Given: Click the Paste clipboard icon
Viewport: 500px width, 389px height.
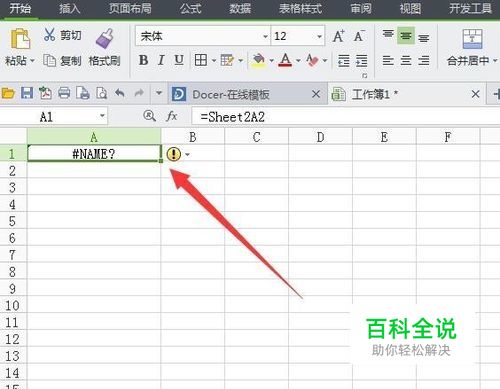Looking at the screenshot, I should [21, 39].
